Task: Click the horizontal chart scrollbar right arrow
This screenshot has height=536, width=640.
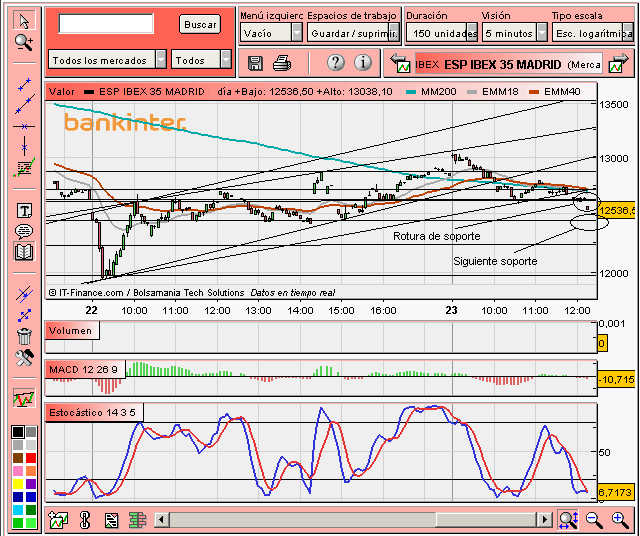Action: point(544,520)
